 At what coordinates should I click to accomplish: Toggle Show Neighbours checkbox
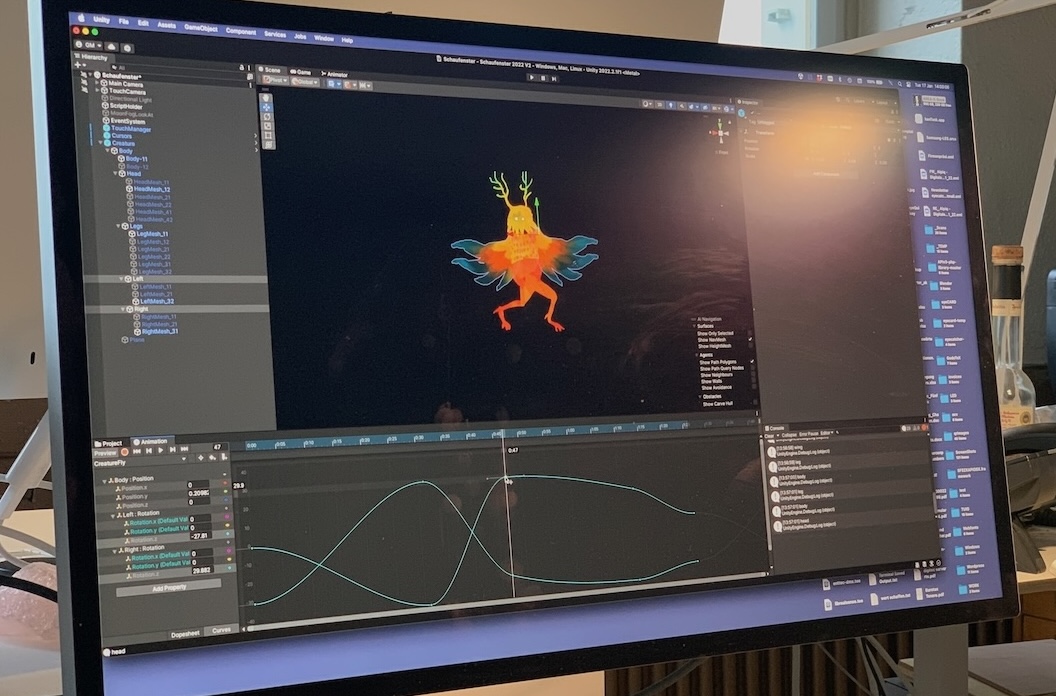coord(754,374)
